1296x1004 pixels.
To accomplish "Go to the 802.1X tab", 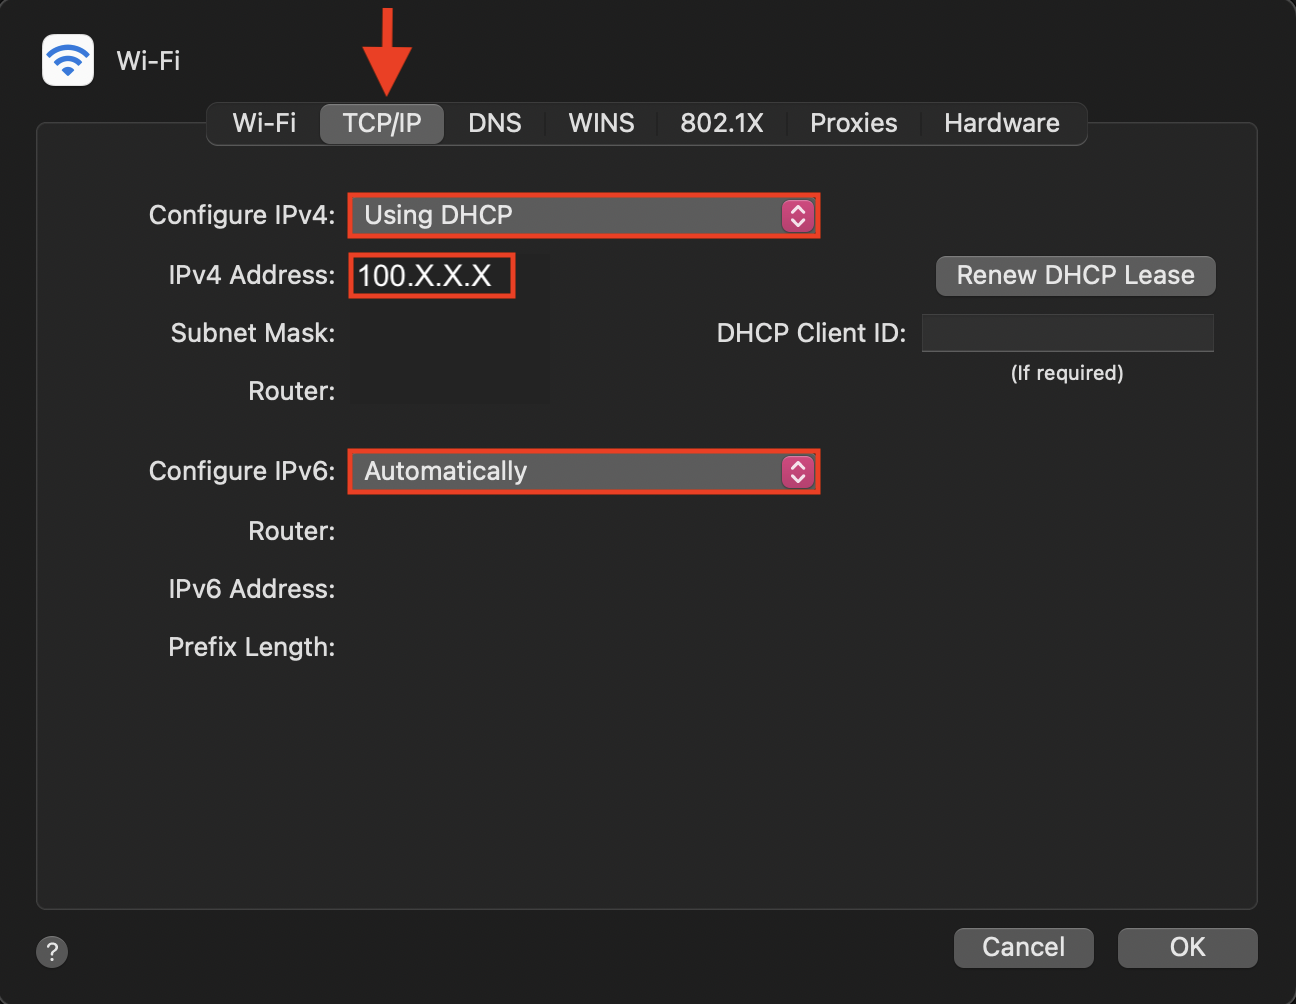I will click(721, 124).
